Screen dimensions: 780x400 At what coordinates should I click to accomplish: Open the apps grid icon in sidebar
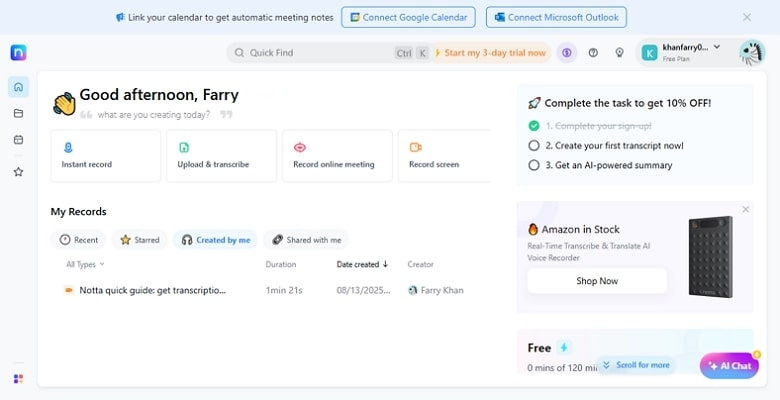pyautogui.click(x=18, y=379)
